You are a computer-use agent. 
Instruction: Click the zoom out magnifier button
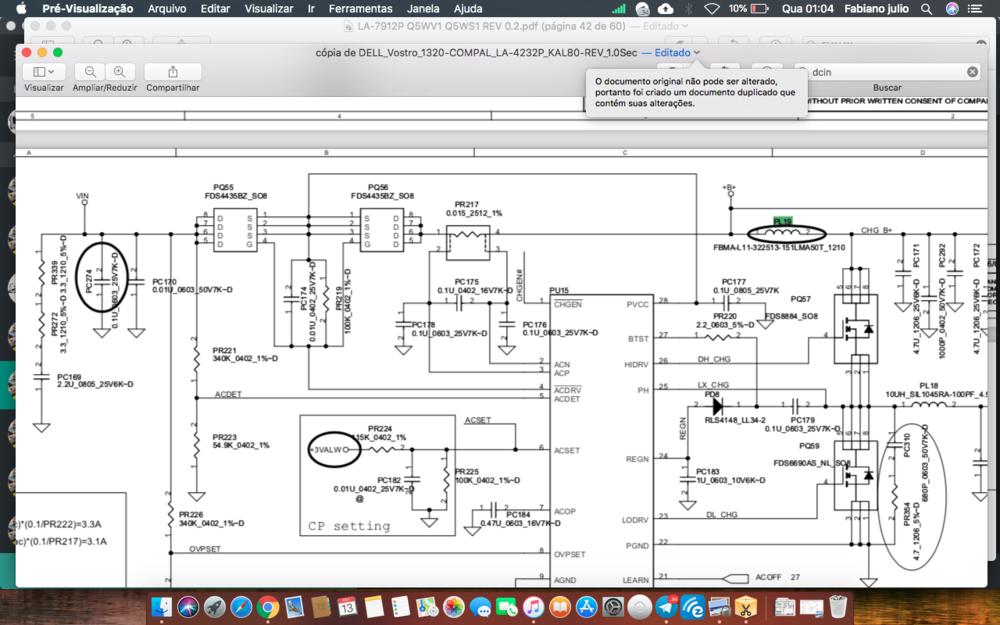coord(90,72)
